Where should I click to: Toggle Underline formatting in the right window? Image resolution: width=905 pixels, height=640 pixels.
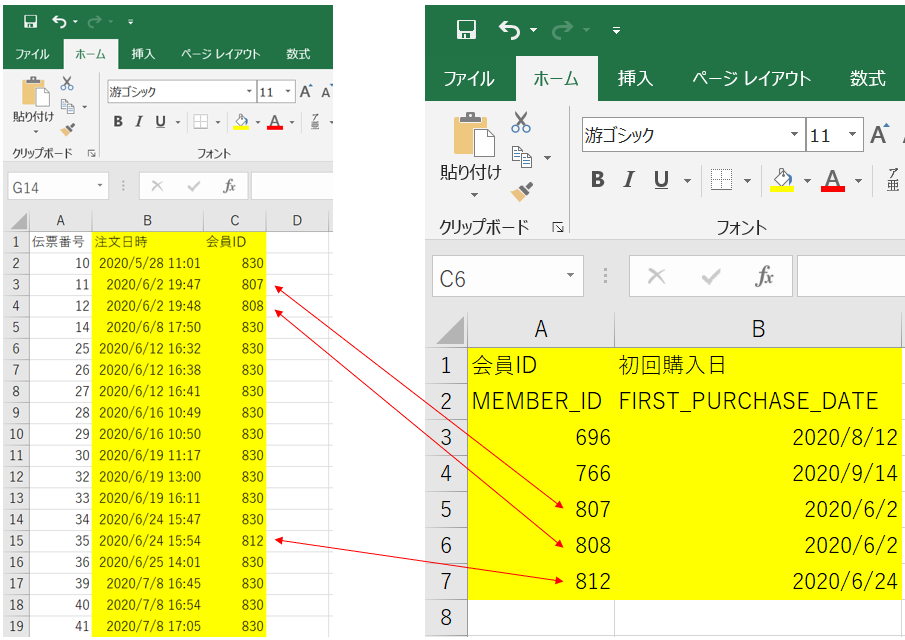[x=660, y=180]
